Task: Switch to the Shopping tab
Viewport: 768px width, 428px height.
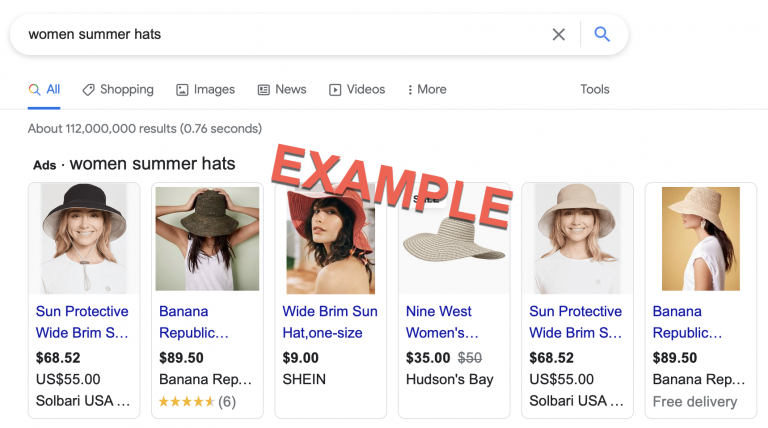Action: (118, 90)
